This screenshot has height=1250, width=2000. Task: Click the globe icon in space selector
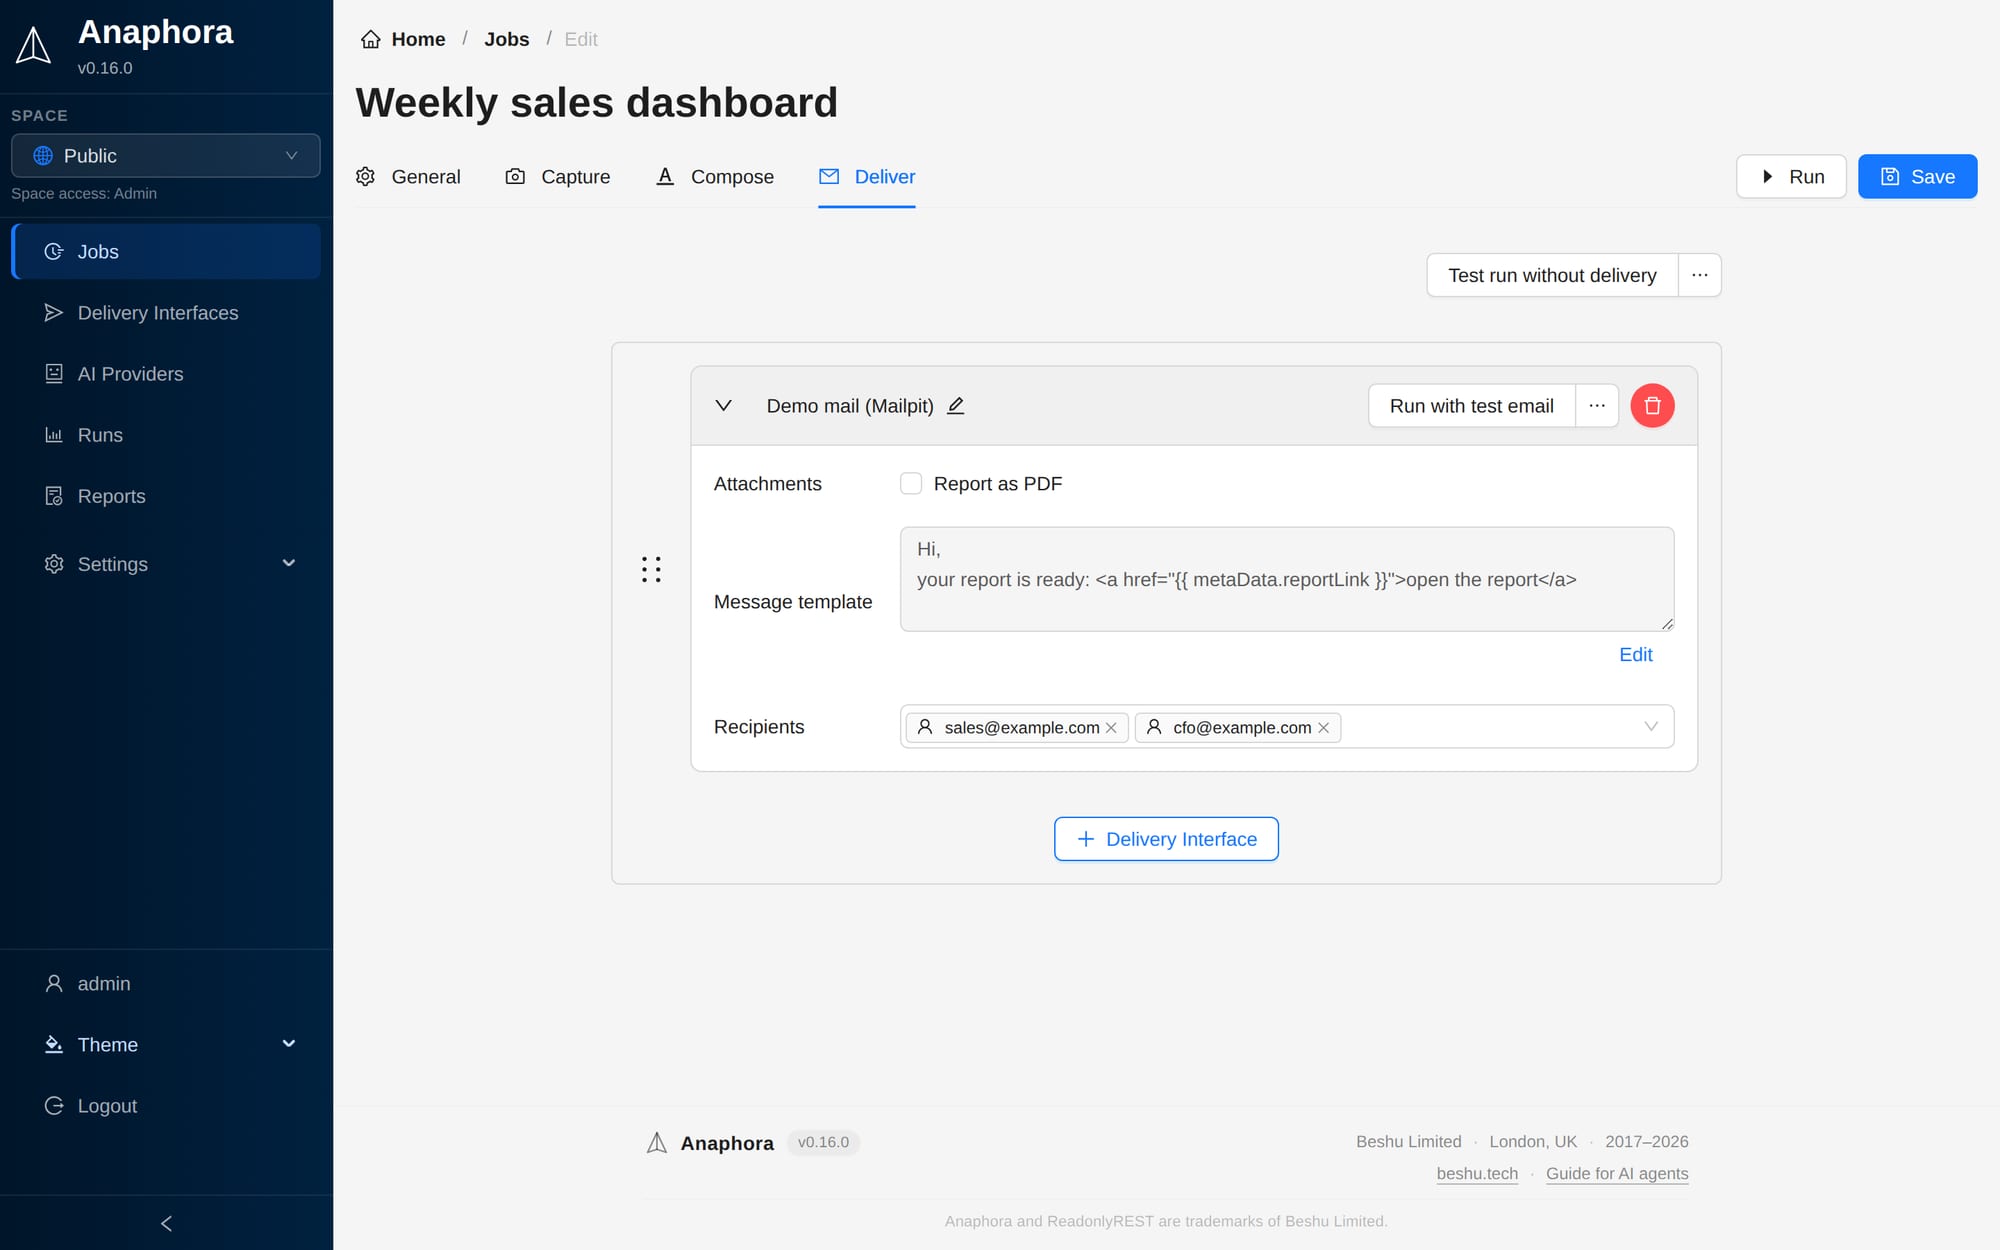point(43,156)
